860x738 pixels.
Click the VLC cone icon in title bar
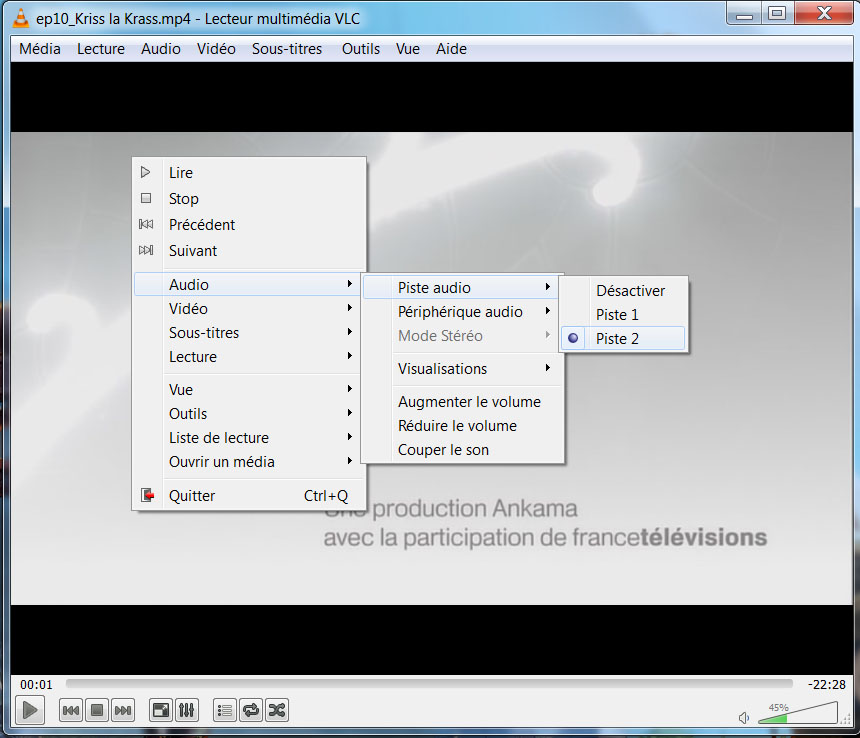tap(20, 18)
